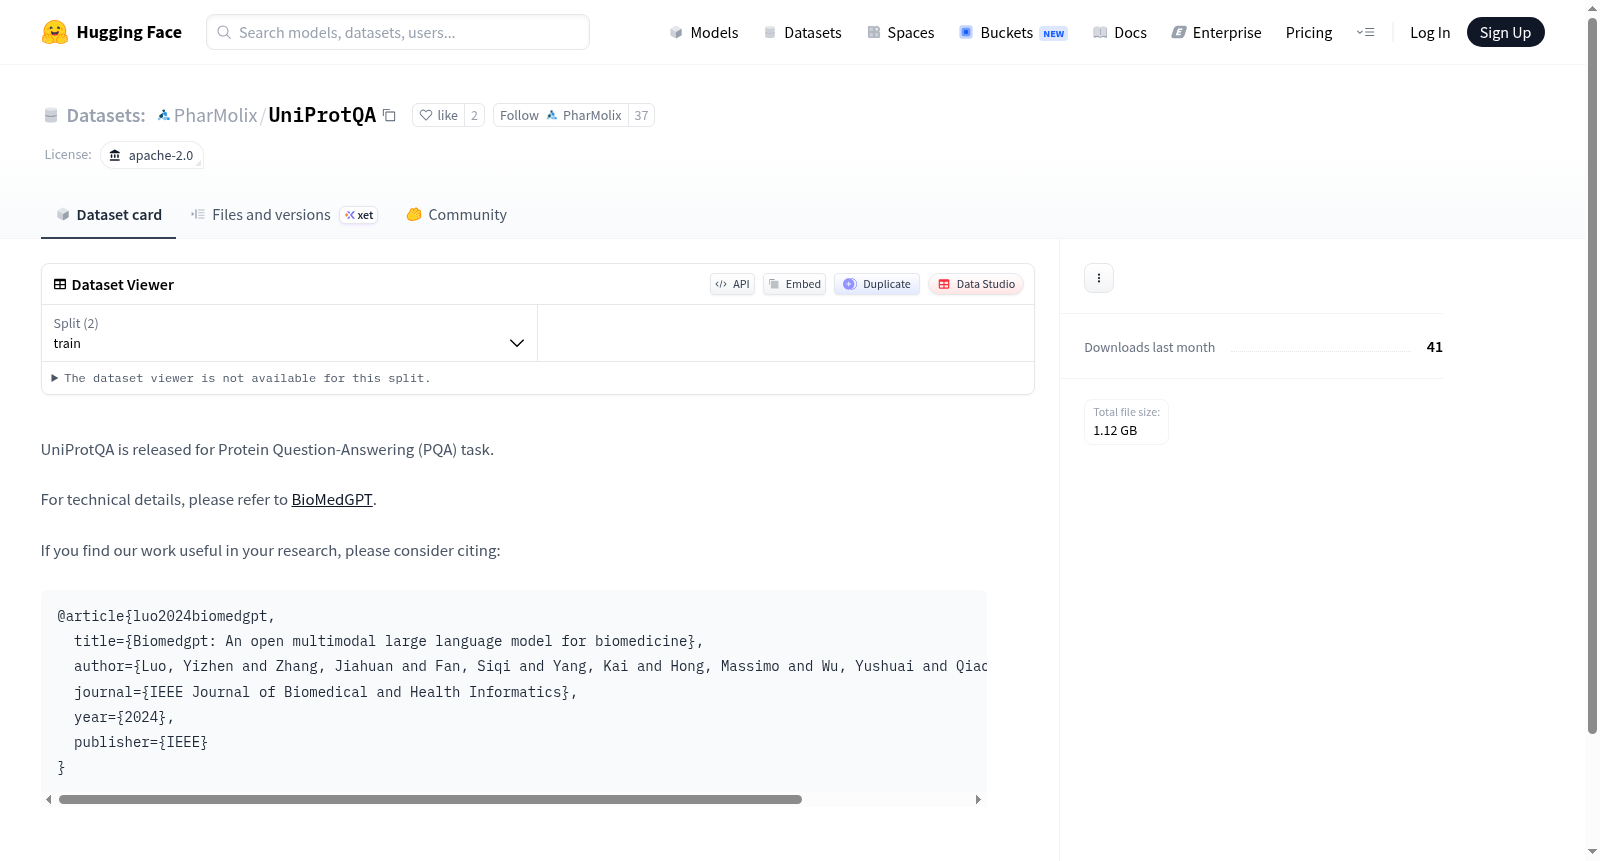The height and width of the screenshot is (861, 1600).
Task: Click the apache-2.0 license tag
Action: coord(152,155)
